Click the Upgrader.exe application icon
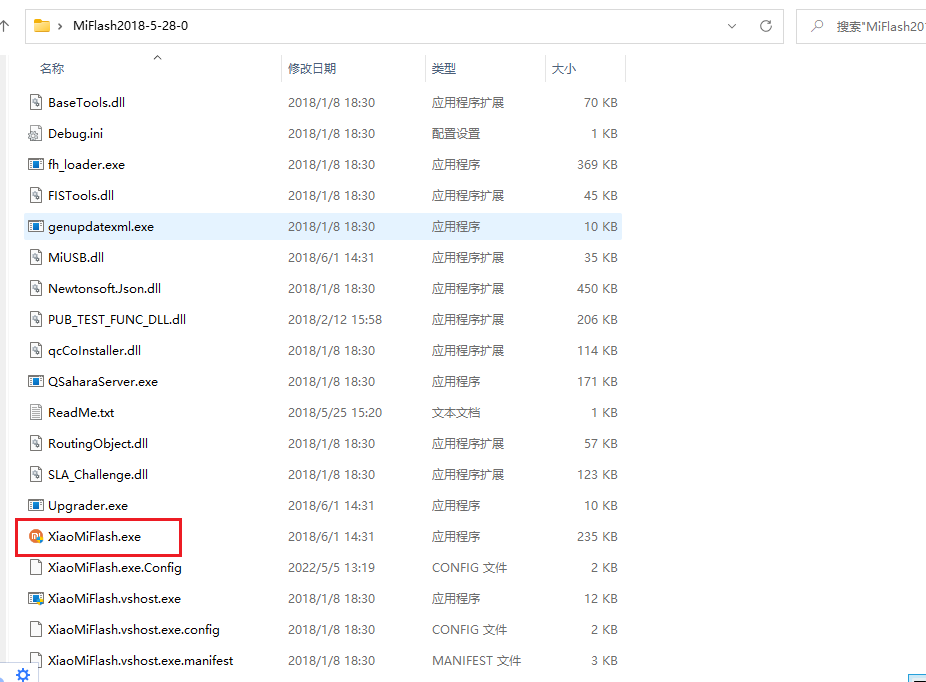The width and height of the screenshot is (926, 682). [x=36, y=505]
